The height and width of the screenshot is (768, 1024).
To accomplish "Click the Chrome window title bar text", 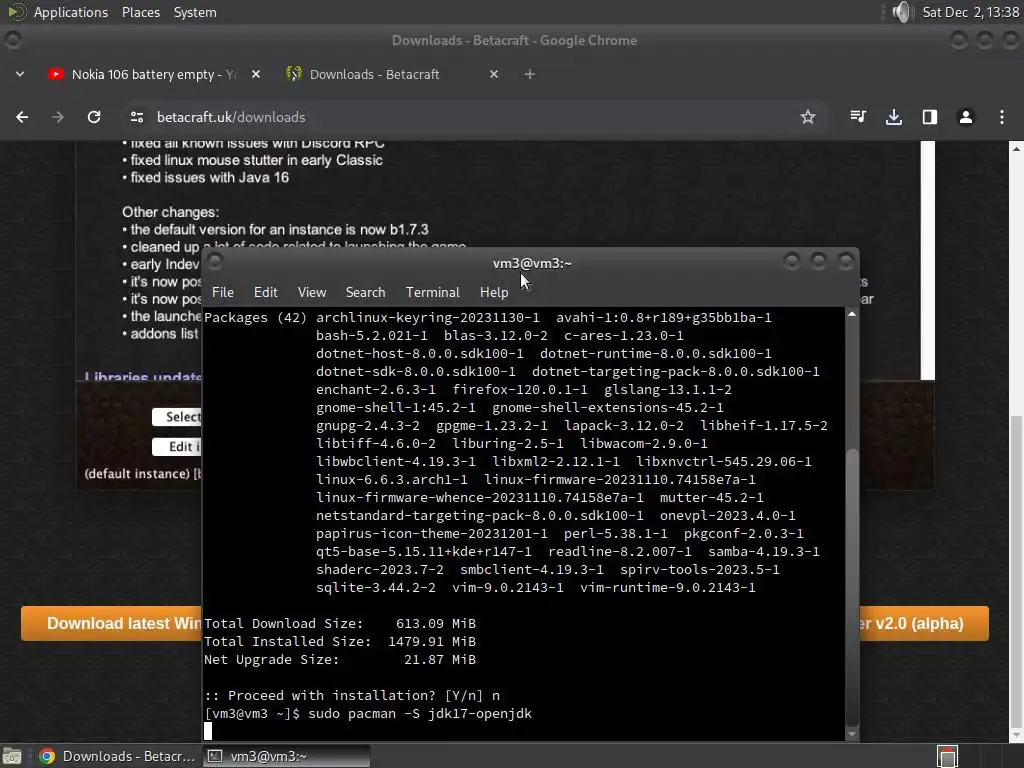I will click(514, 40).
